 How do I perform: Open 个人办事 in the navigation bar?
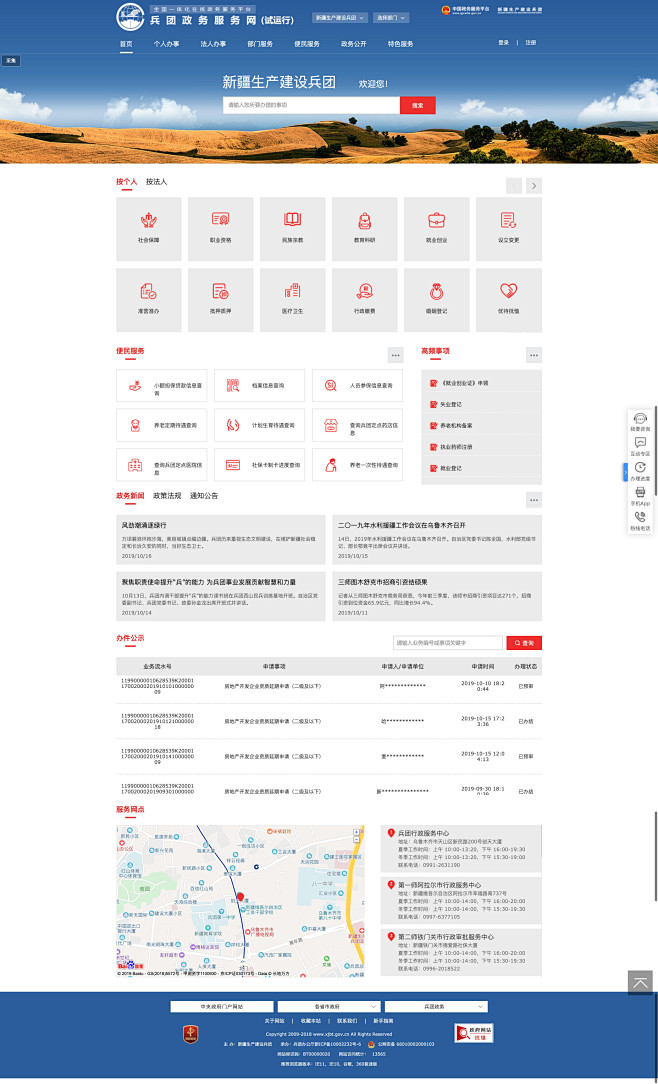point(167,44)
